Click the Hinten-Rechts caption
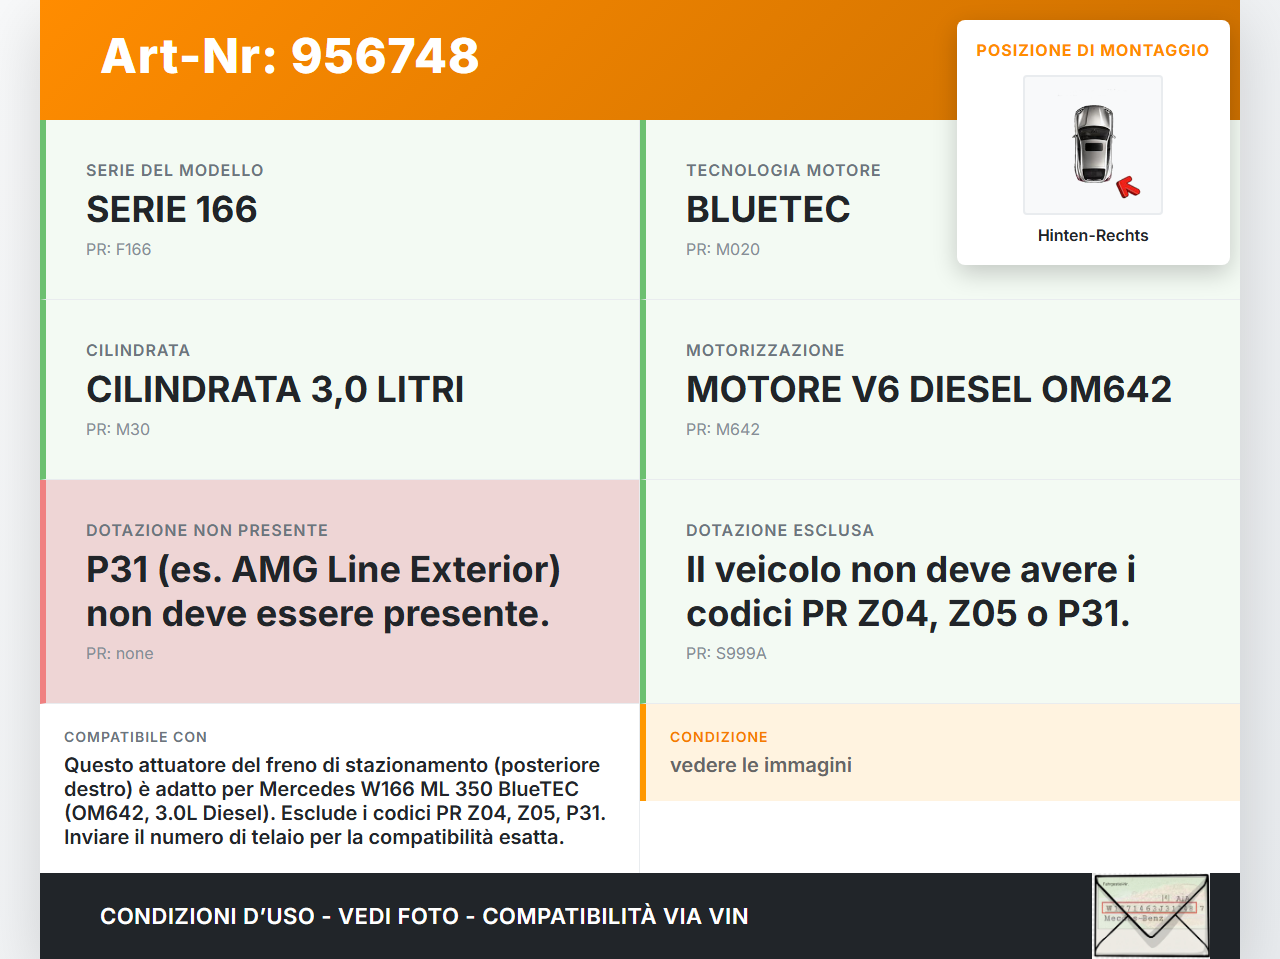Viewport: 1280px width, 959px height. (x=1092, y=235)
